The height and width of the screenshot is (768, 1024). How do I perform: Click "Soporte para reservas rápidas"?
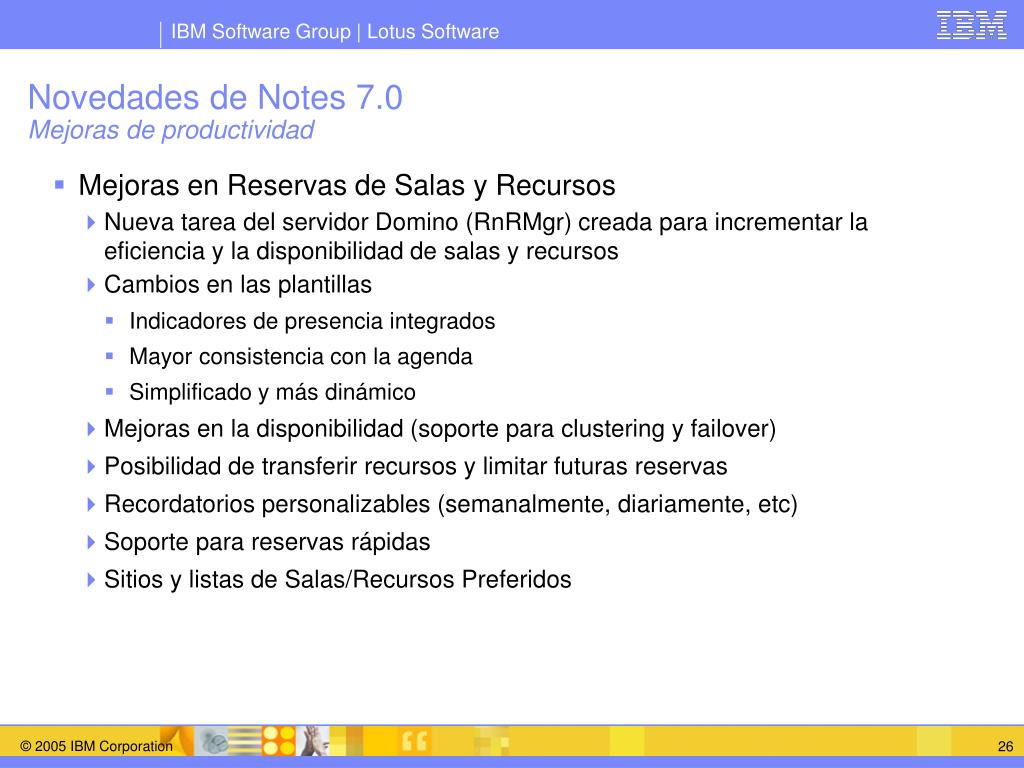(267, 542)
